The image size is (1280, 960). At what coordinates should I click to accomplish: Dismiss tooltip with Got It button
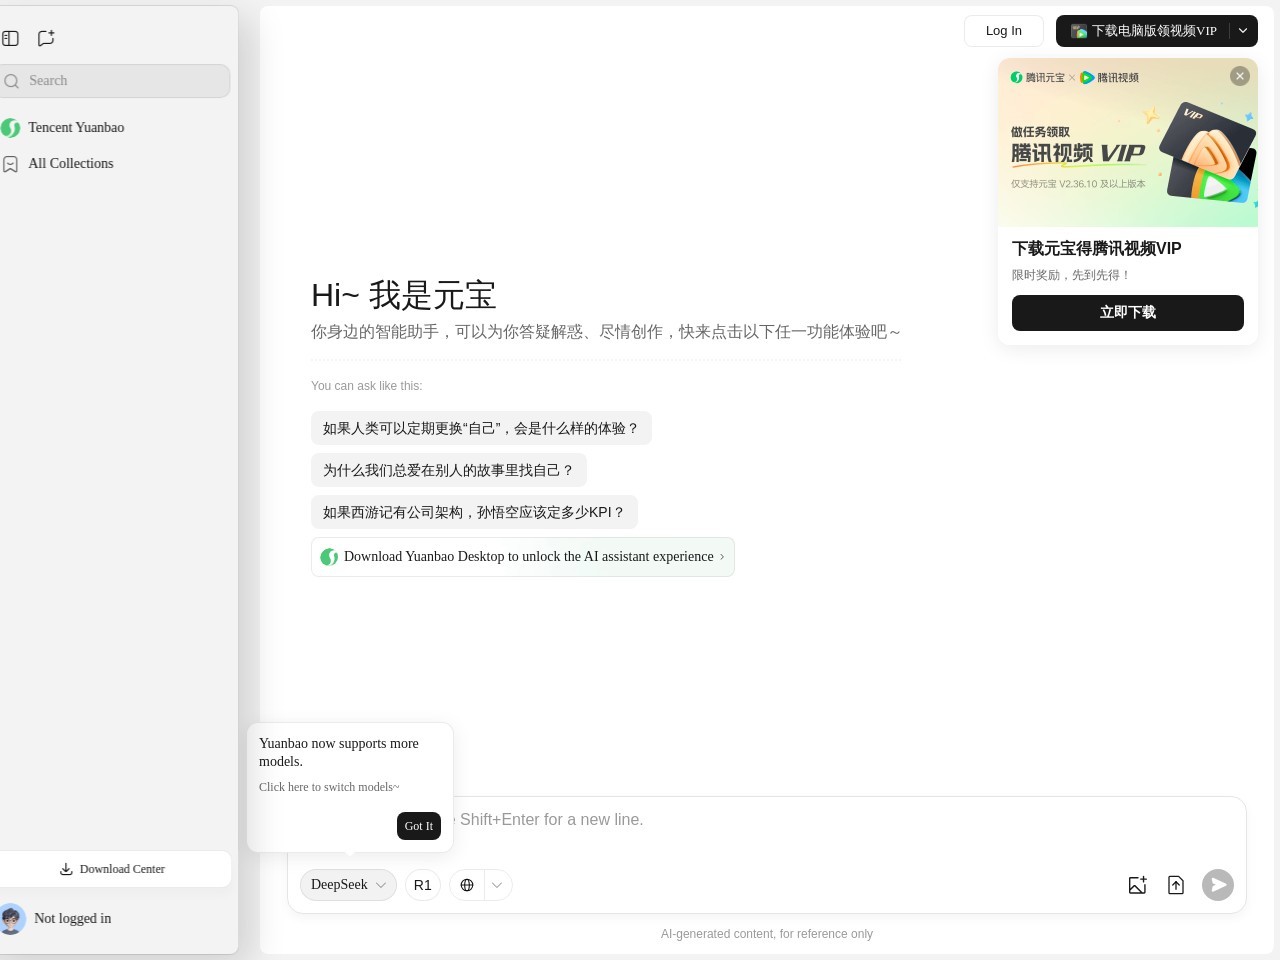pos(418,826)
